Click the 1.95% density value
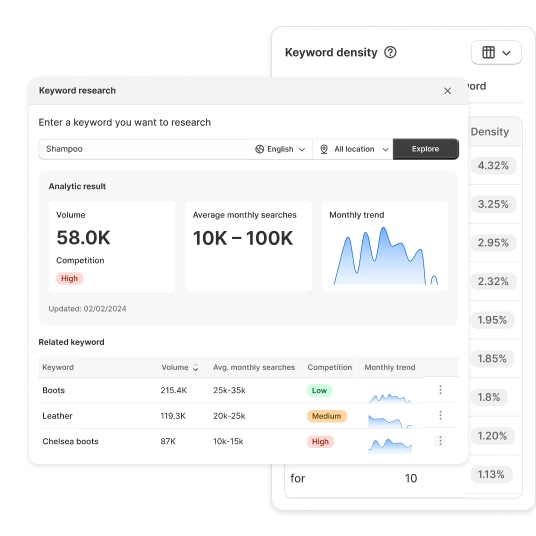 point(492,320)
